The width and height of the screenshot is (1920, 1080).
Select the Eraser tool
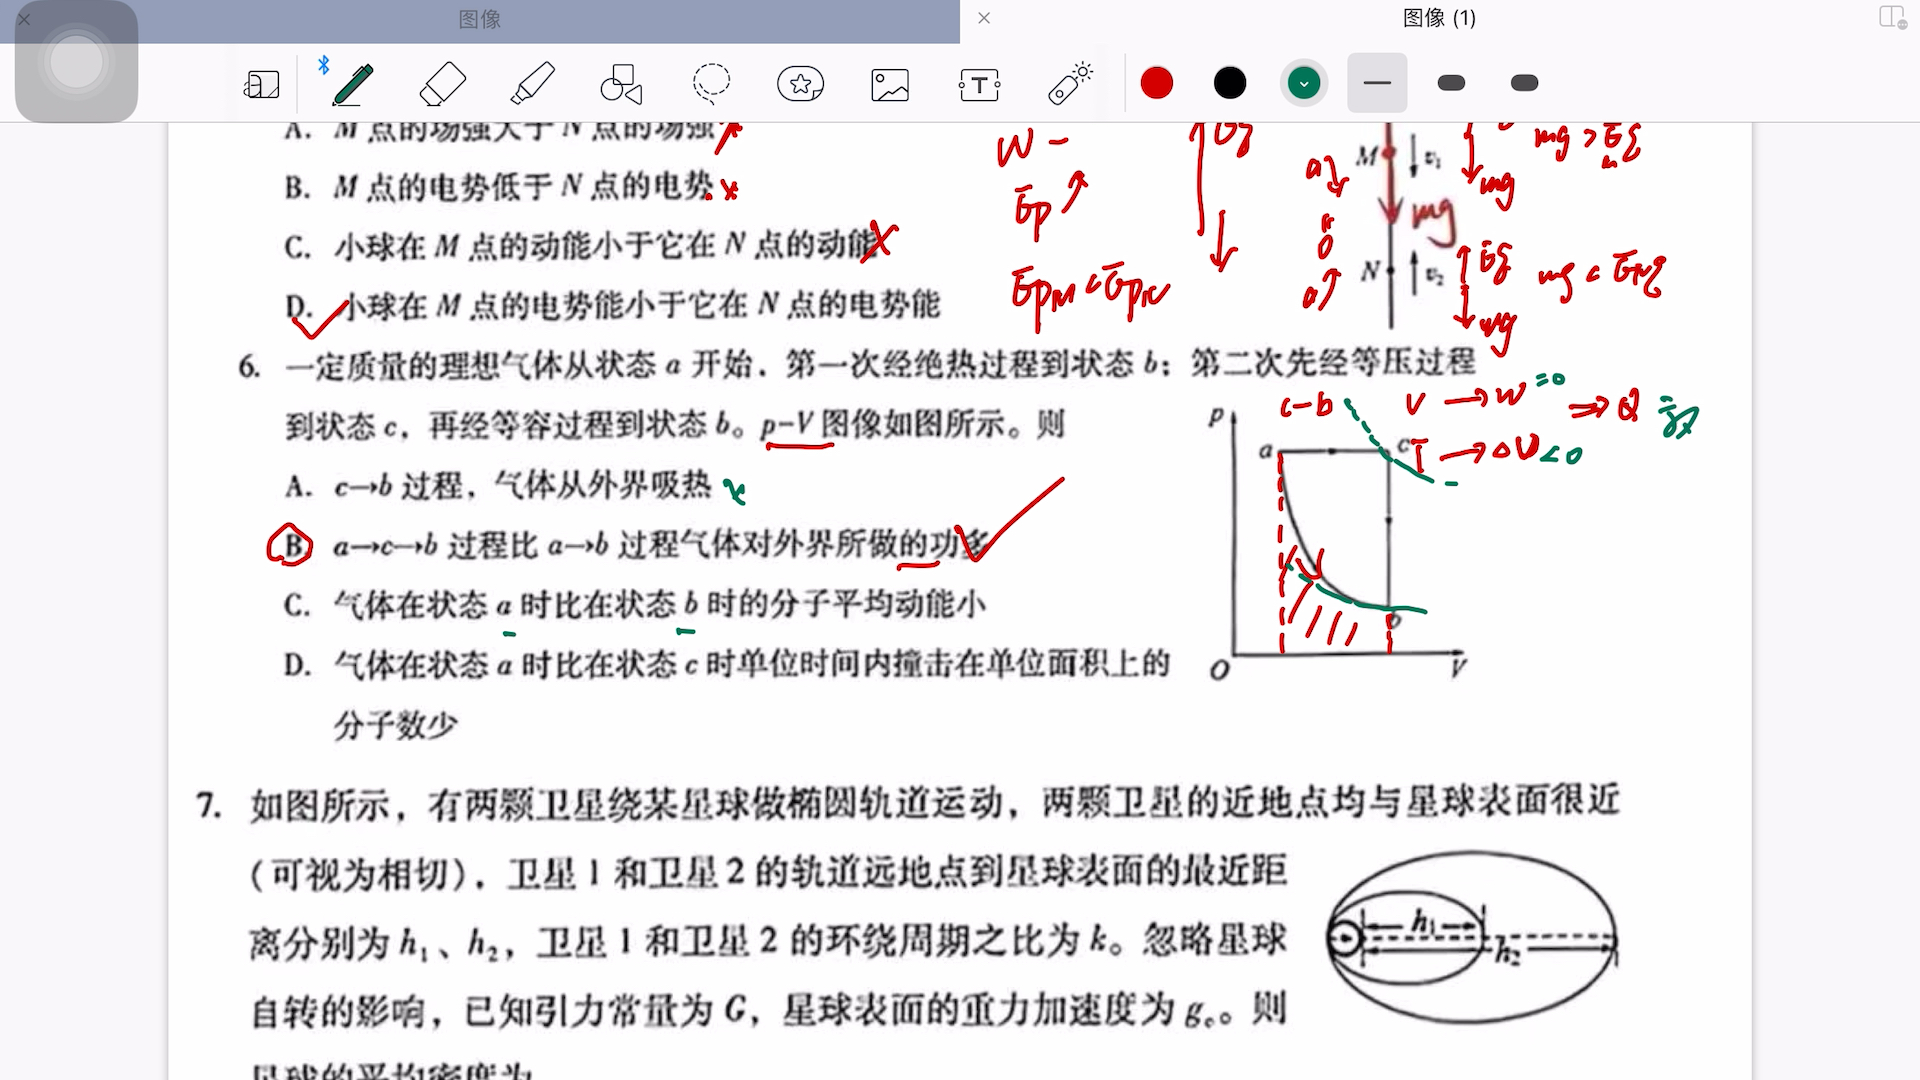442,84
